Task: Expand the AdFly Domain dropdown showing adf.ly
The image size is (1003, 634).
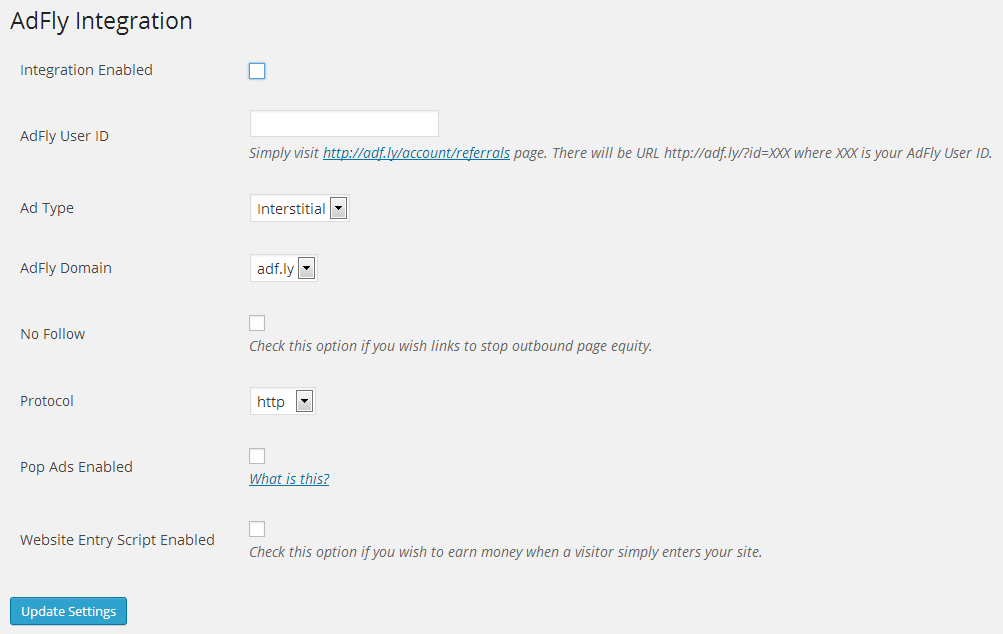Action: click(283, 269)
